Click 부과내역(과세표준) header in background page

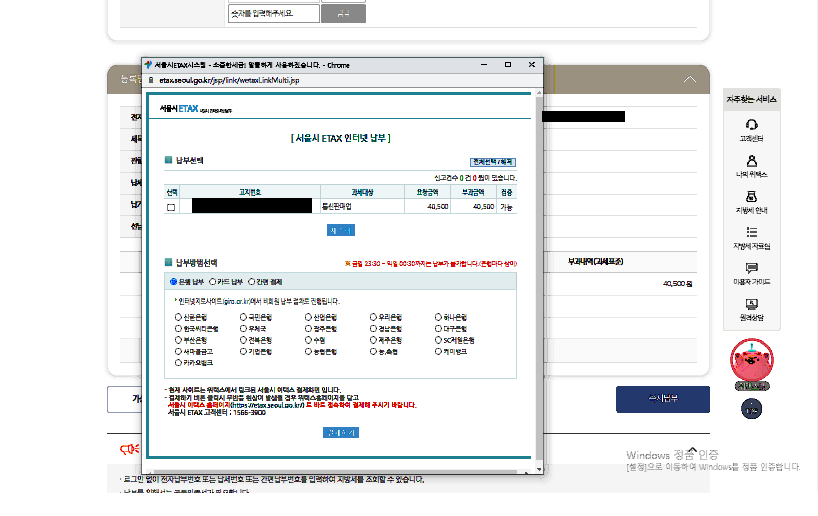pyautogui.click(x=595, y=261)
